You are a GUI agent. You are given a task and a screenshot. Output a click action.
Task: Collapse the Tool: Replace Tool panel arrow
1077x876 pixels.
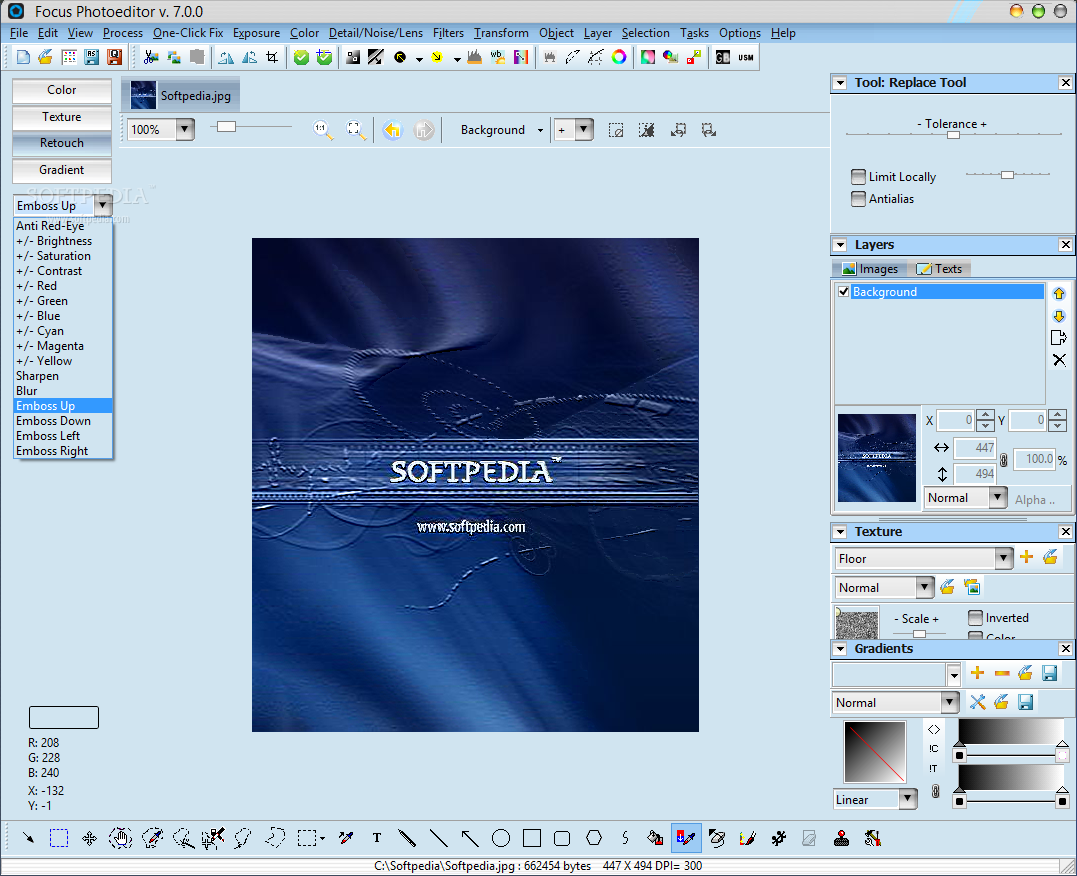pos(840,83)
